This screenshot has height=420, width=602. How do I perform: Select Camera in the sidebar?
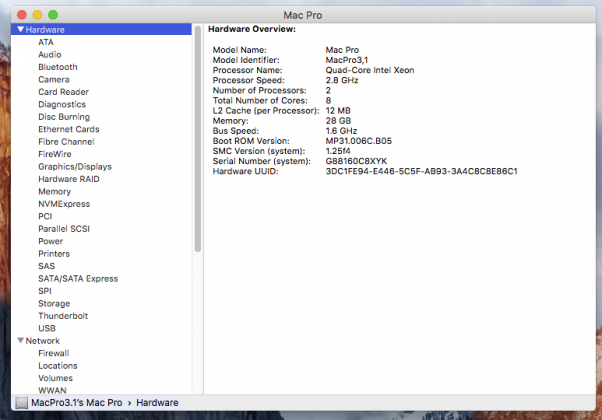pos(54,79)
